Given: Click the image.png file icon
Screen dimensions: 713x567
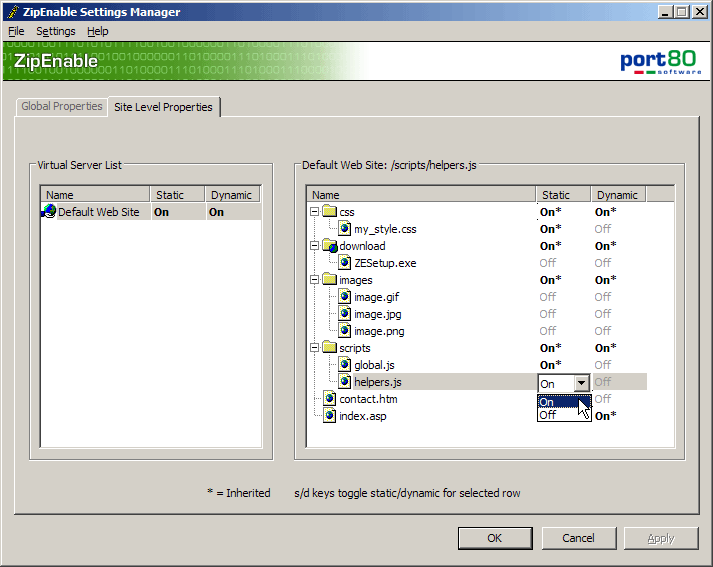Looking at the screenshot, I should pyautogui.click(x=345, y=331).
